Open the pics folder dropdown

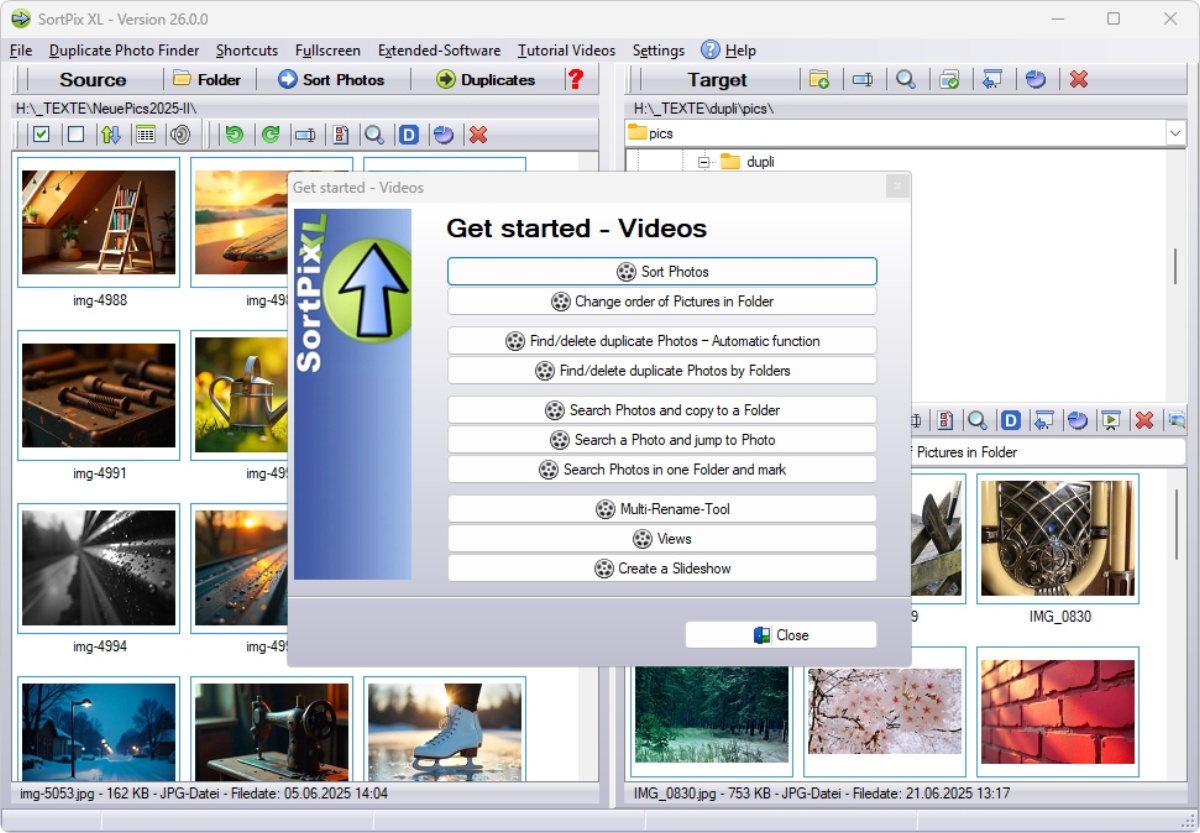[x=1175, y=133]
